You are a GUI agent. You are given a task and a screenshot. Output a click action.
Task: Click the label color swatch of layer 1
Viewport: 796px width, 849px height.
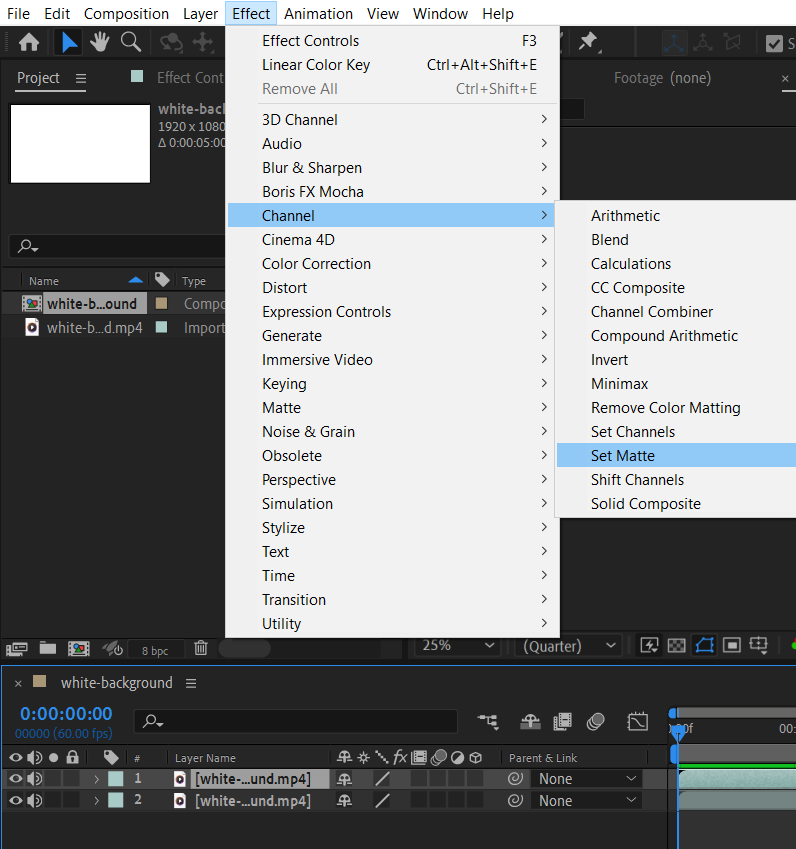pyautogui.click(x=116, y=779)
